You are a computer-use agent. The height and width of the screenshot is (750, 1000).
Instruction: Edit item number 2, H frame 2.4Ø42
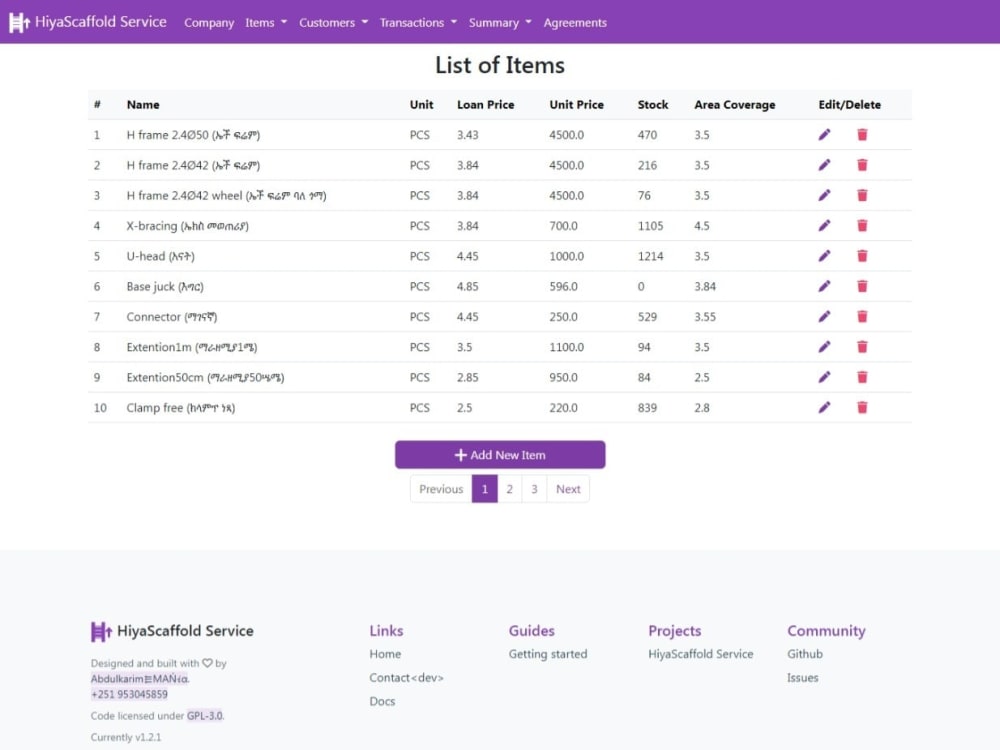[824, 165]
